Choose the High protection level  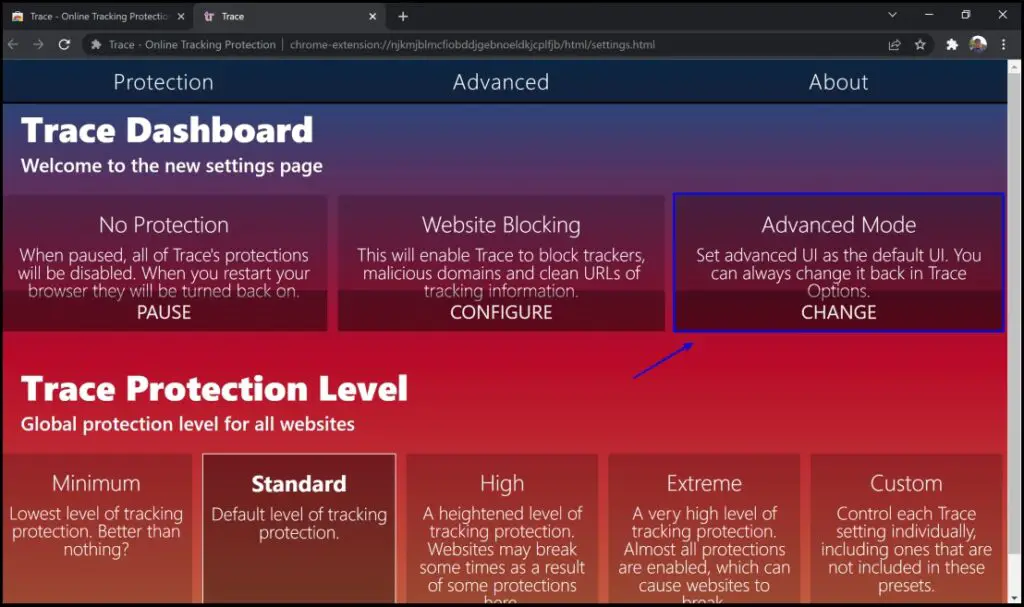click(502, 529)
